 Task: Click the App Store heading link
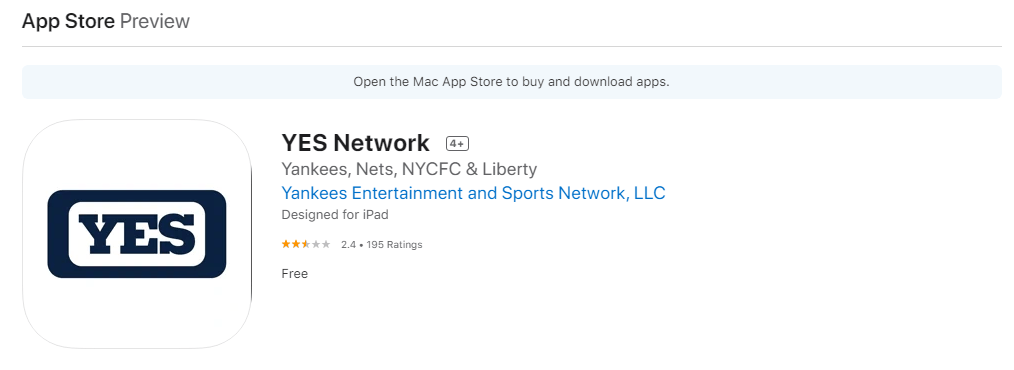click(x=68, y=21)
